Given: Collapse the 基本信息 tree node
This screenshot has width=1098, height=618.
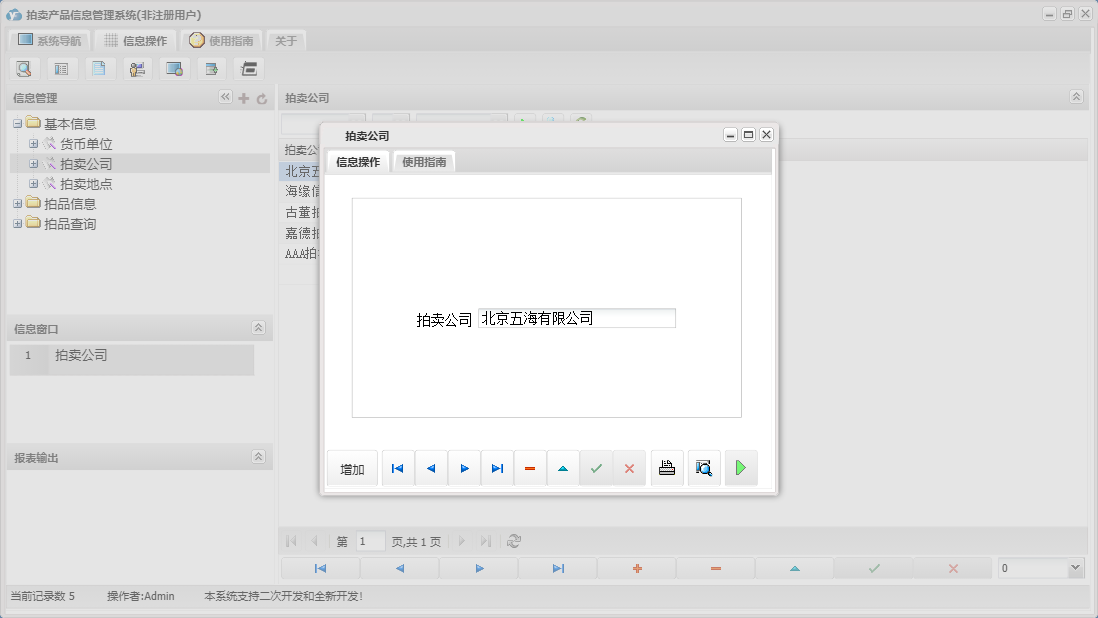Looking at the screenshot, I should [x=18, y=122].
